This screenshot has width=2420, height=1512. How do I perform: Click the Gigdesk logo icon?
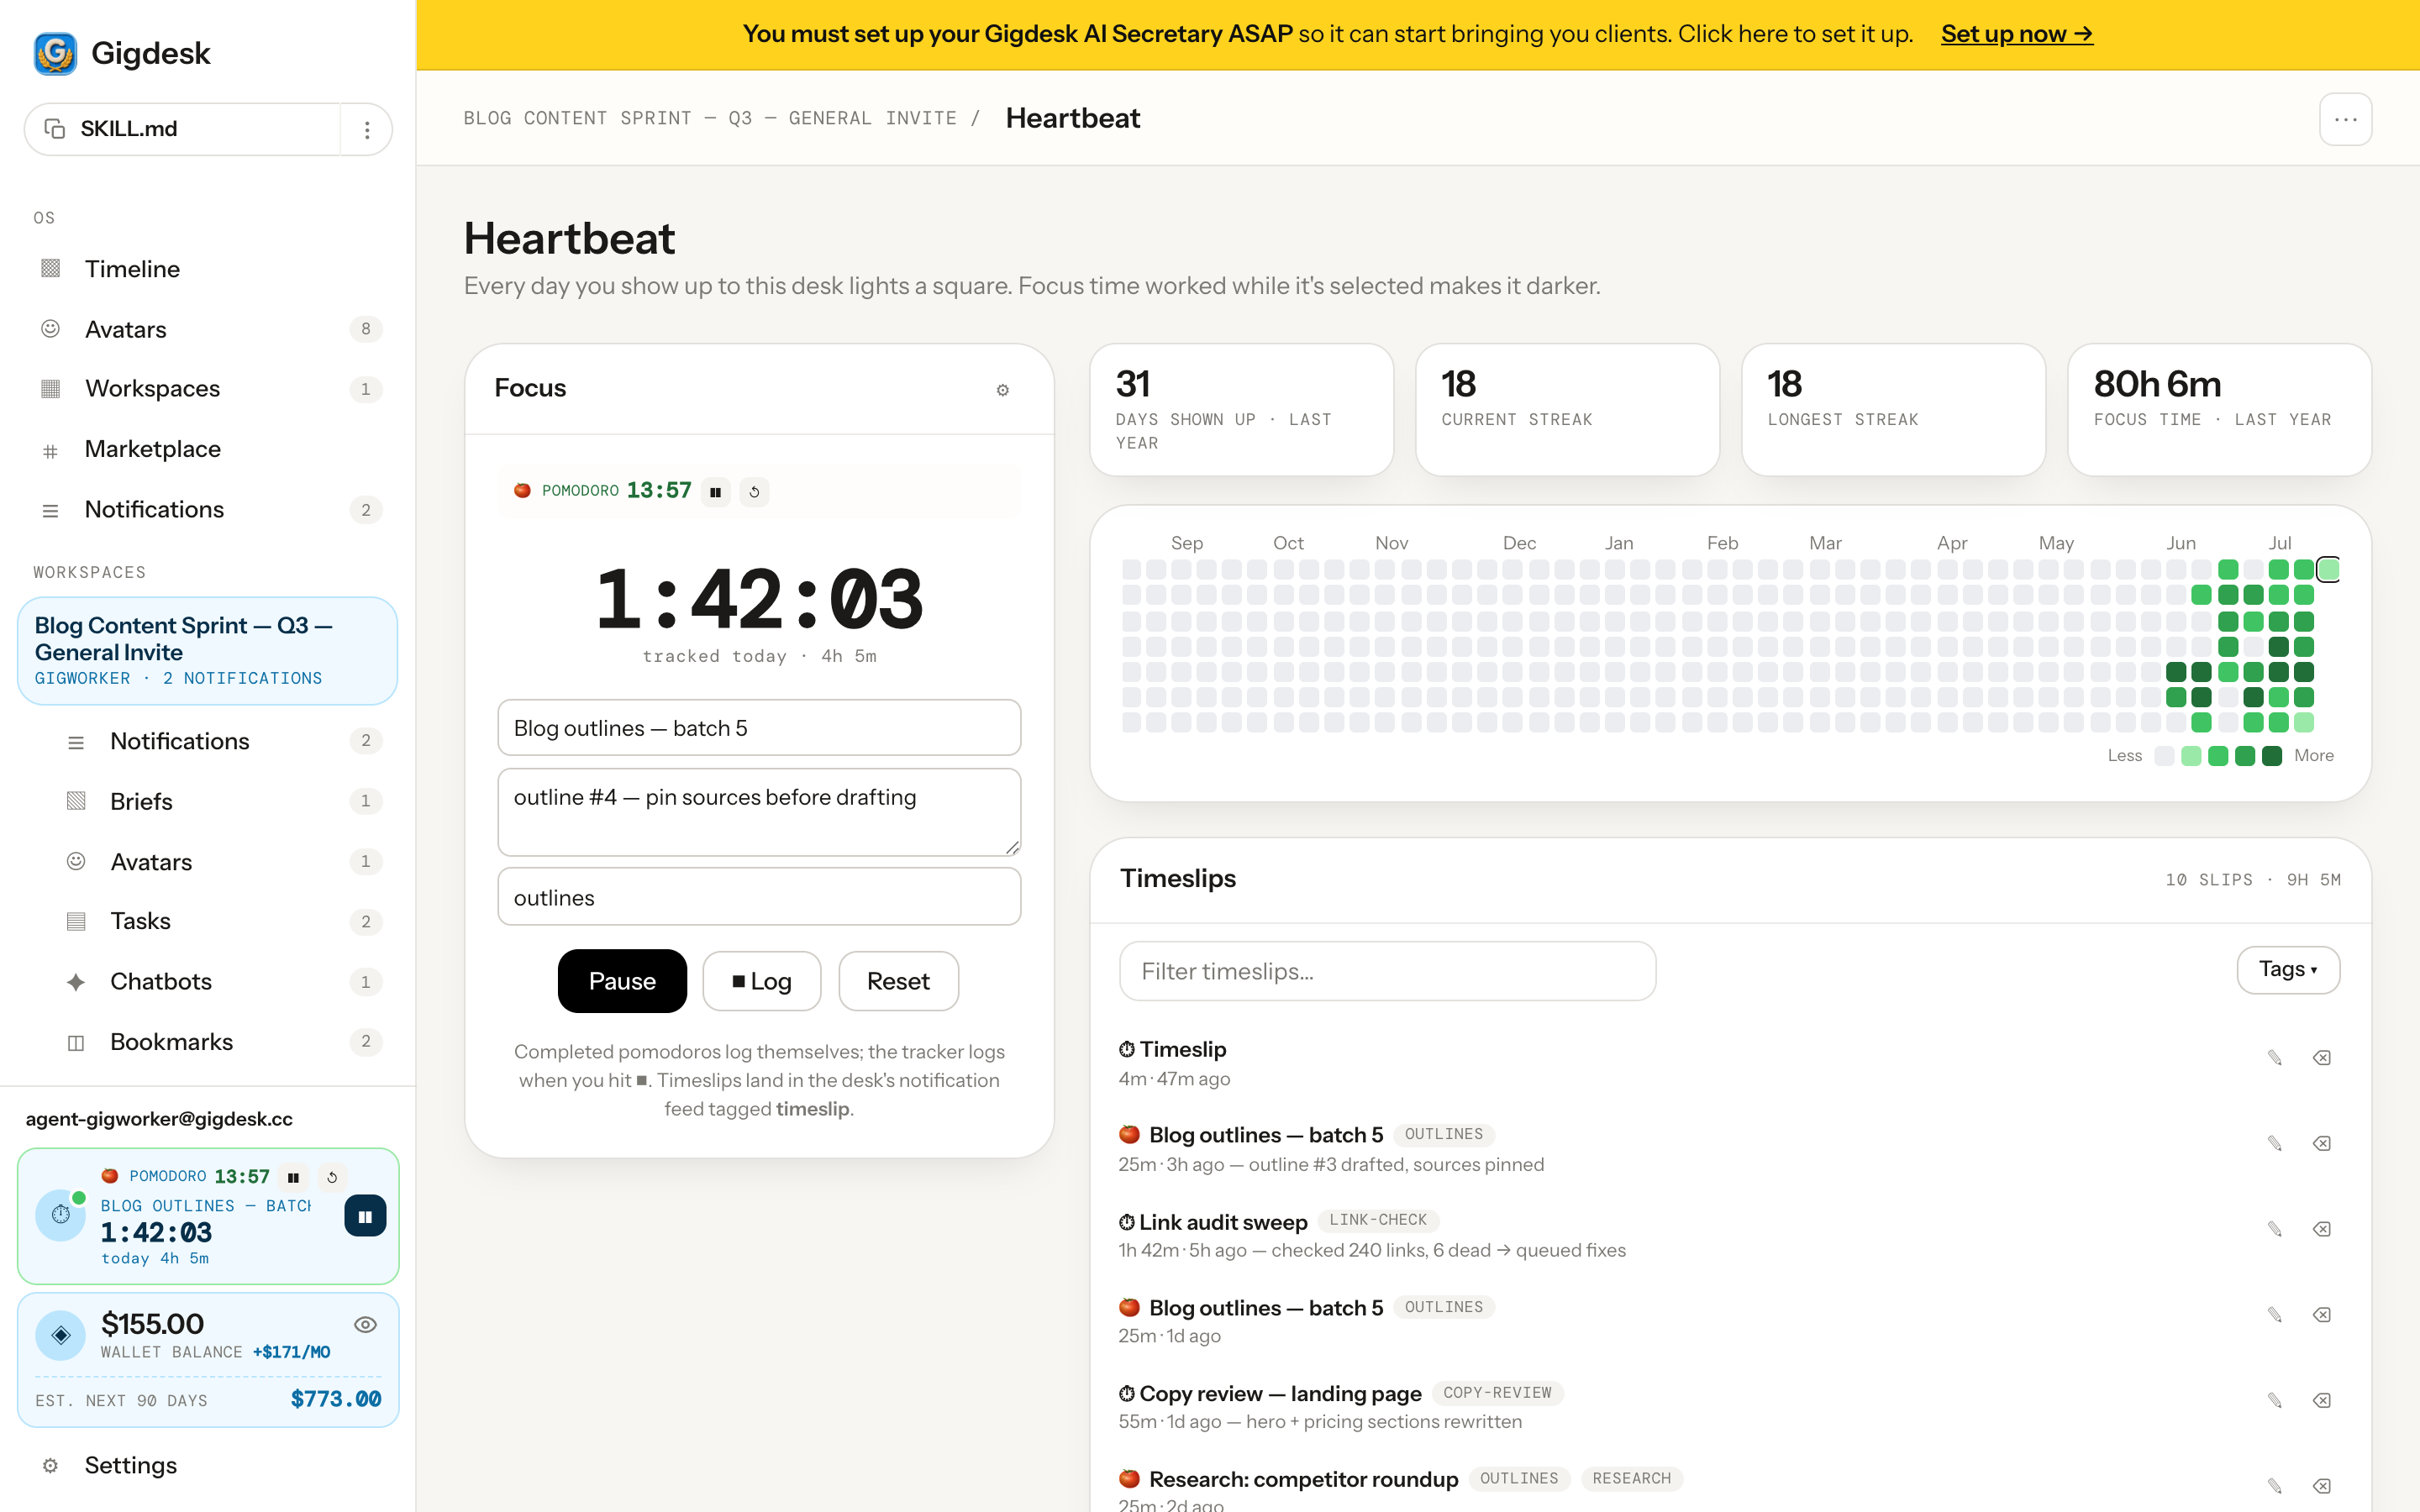[x=55, y=53]
